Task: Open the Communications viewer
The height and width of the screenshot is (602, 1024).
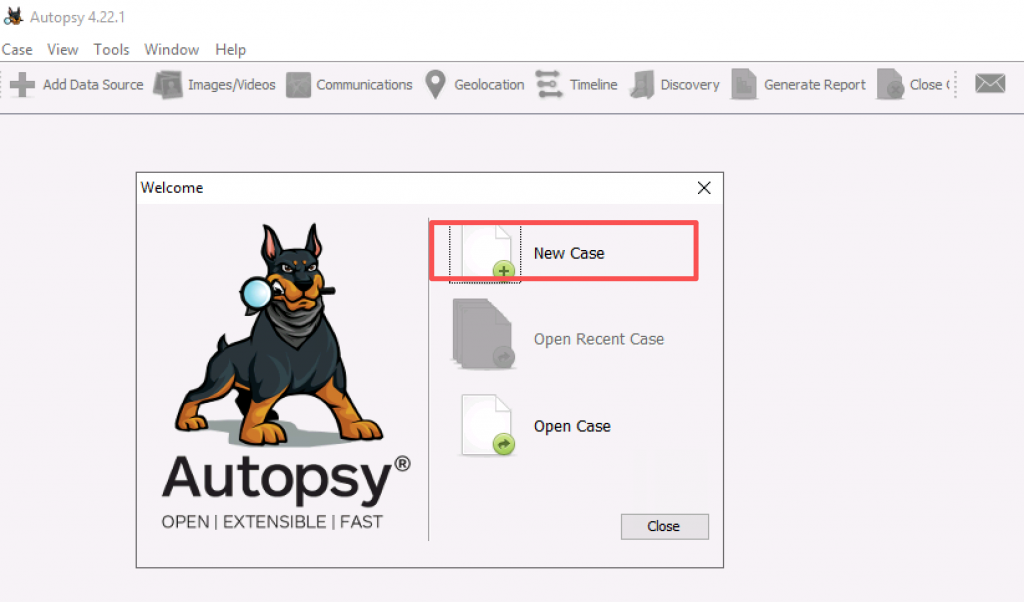Action: 349,85
